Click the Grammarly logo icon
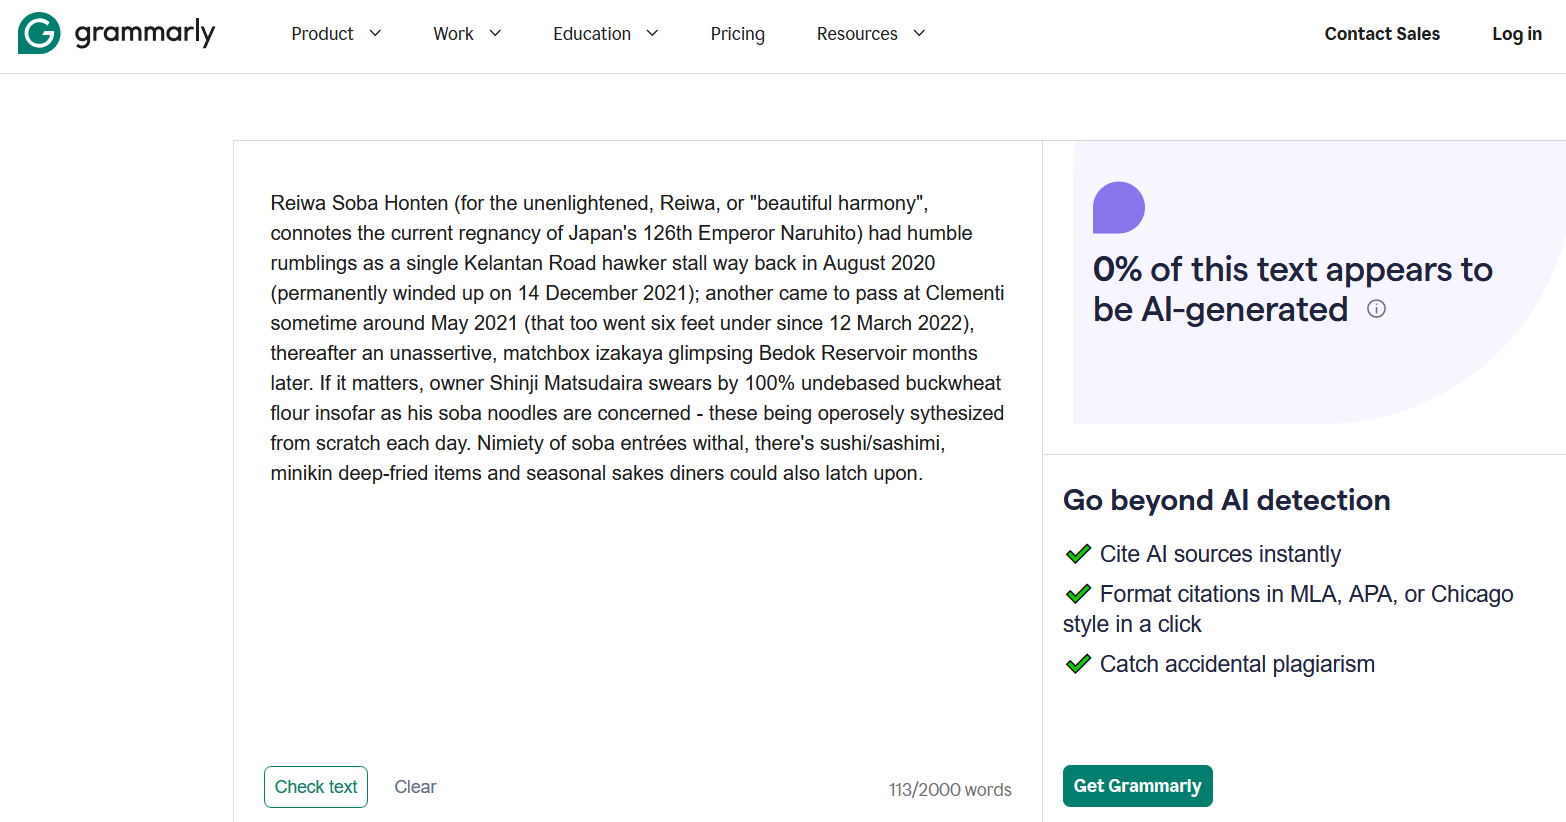This screenshot has width=1566, height=822. click(x=39, y=33)
